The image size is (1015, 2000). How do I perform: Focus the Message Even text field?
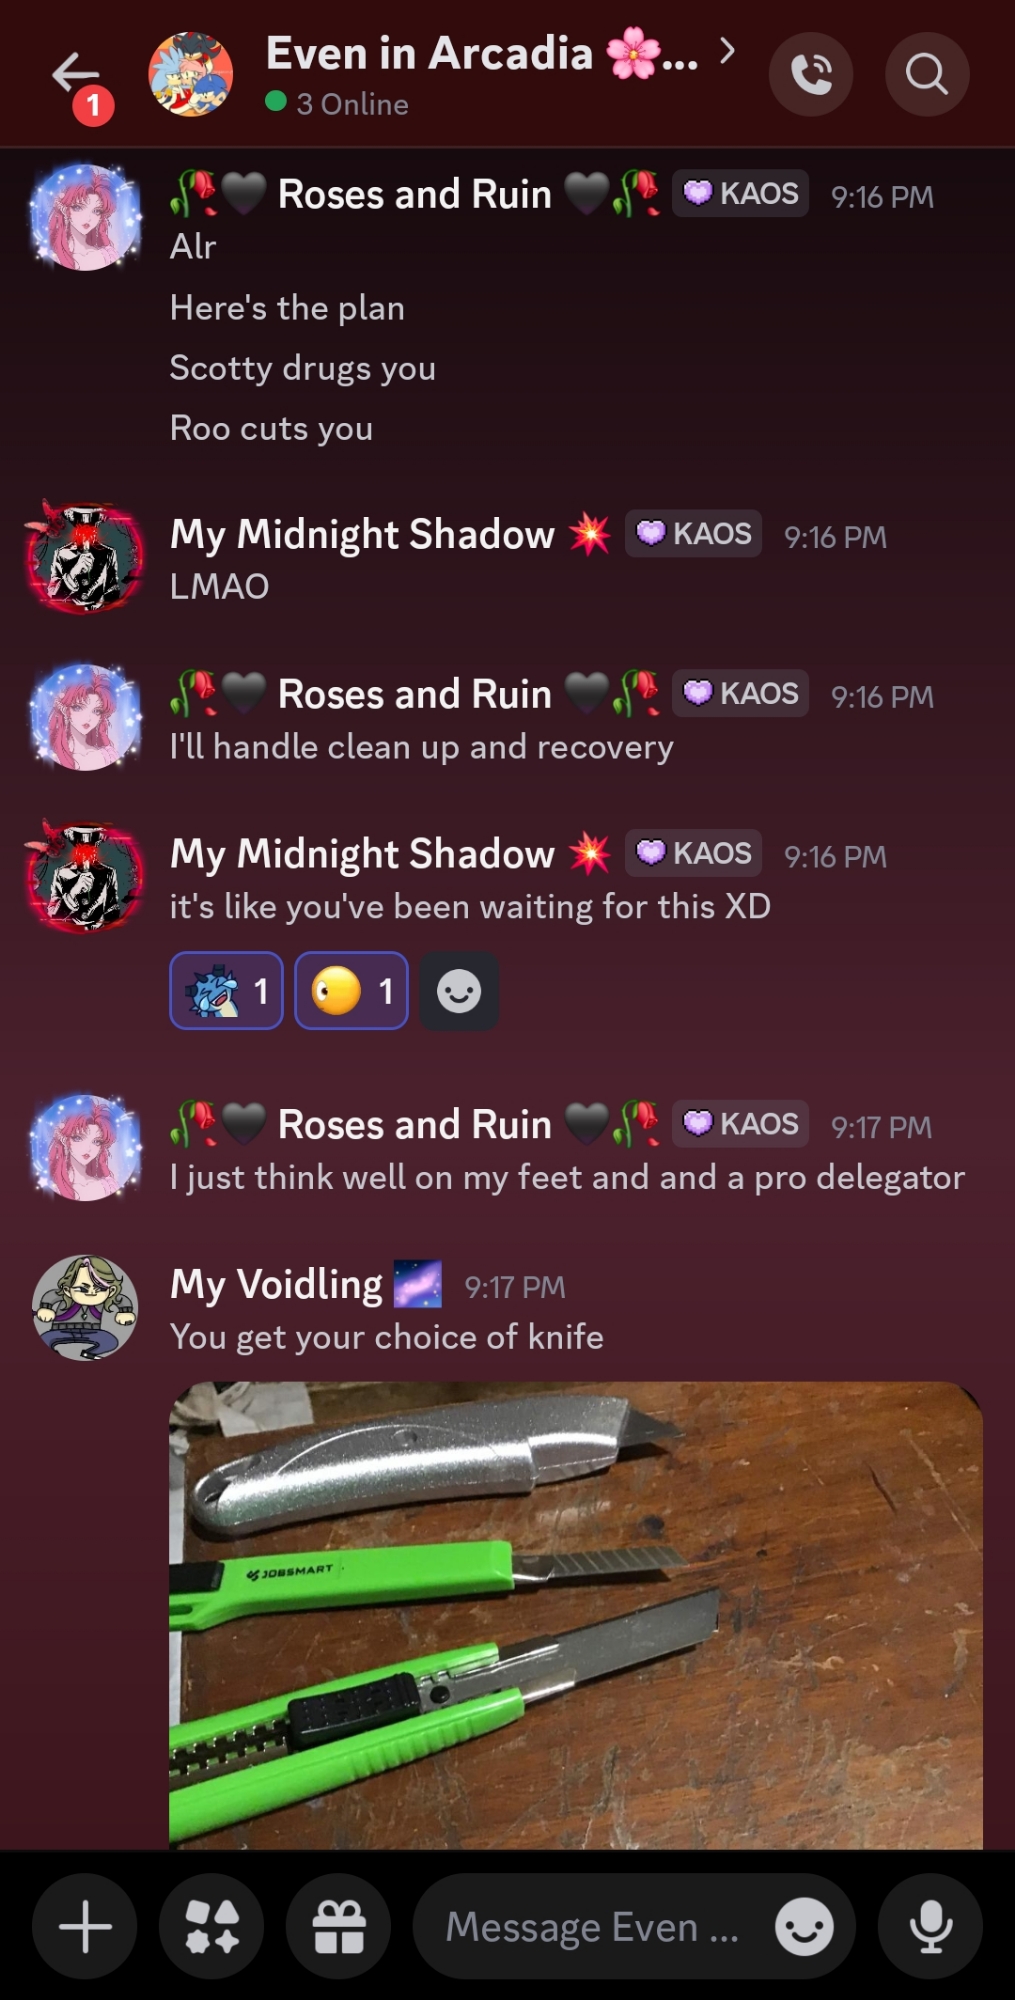coord(592,1926)
